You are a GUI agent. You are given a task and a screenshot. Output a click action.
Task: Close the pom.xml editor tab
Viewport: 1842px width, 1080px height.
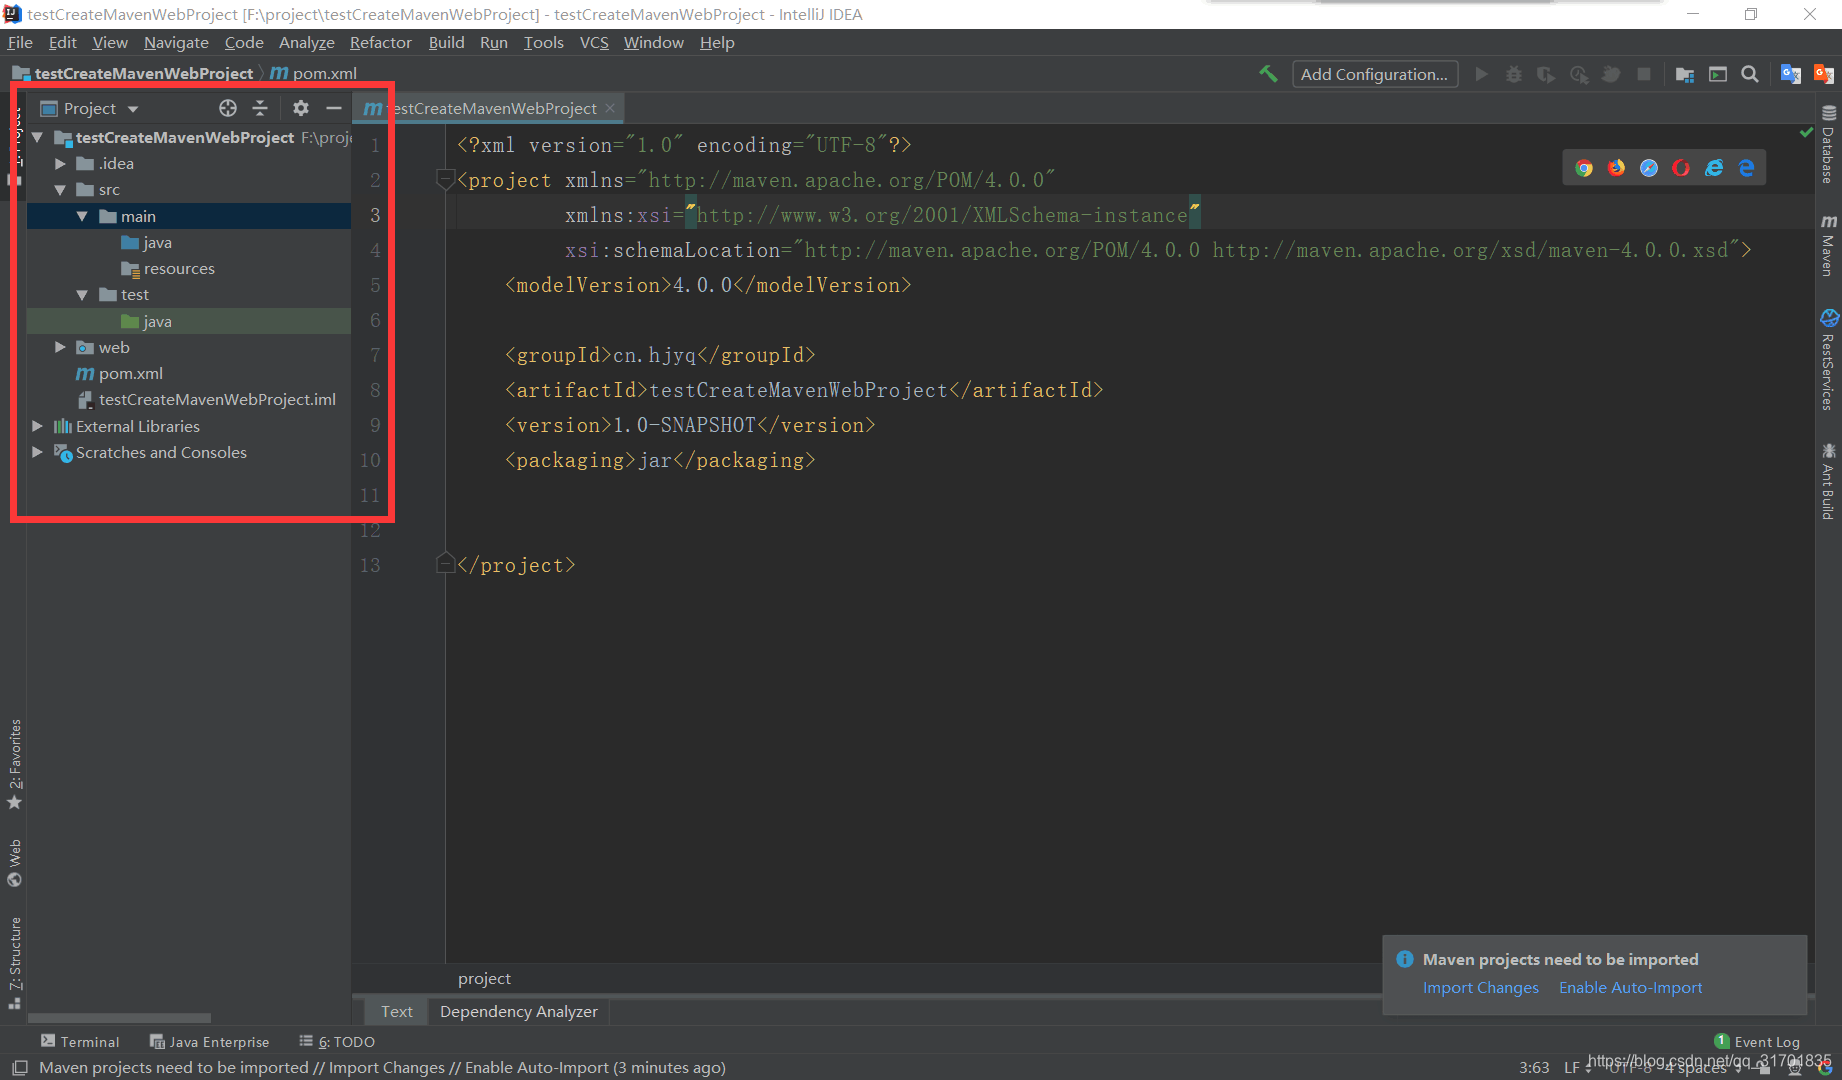tap(610, 108)
